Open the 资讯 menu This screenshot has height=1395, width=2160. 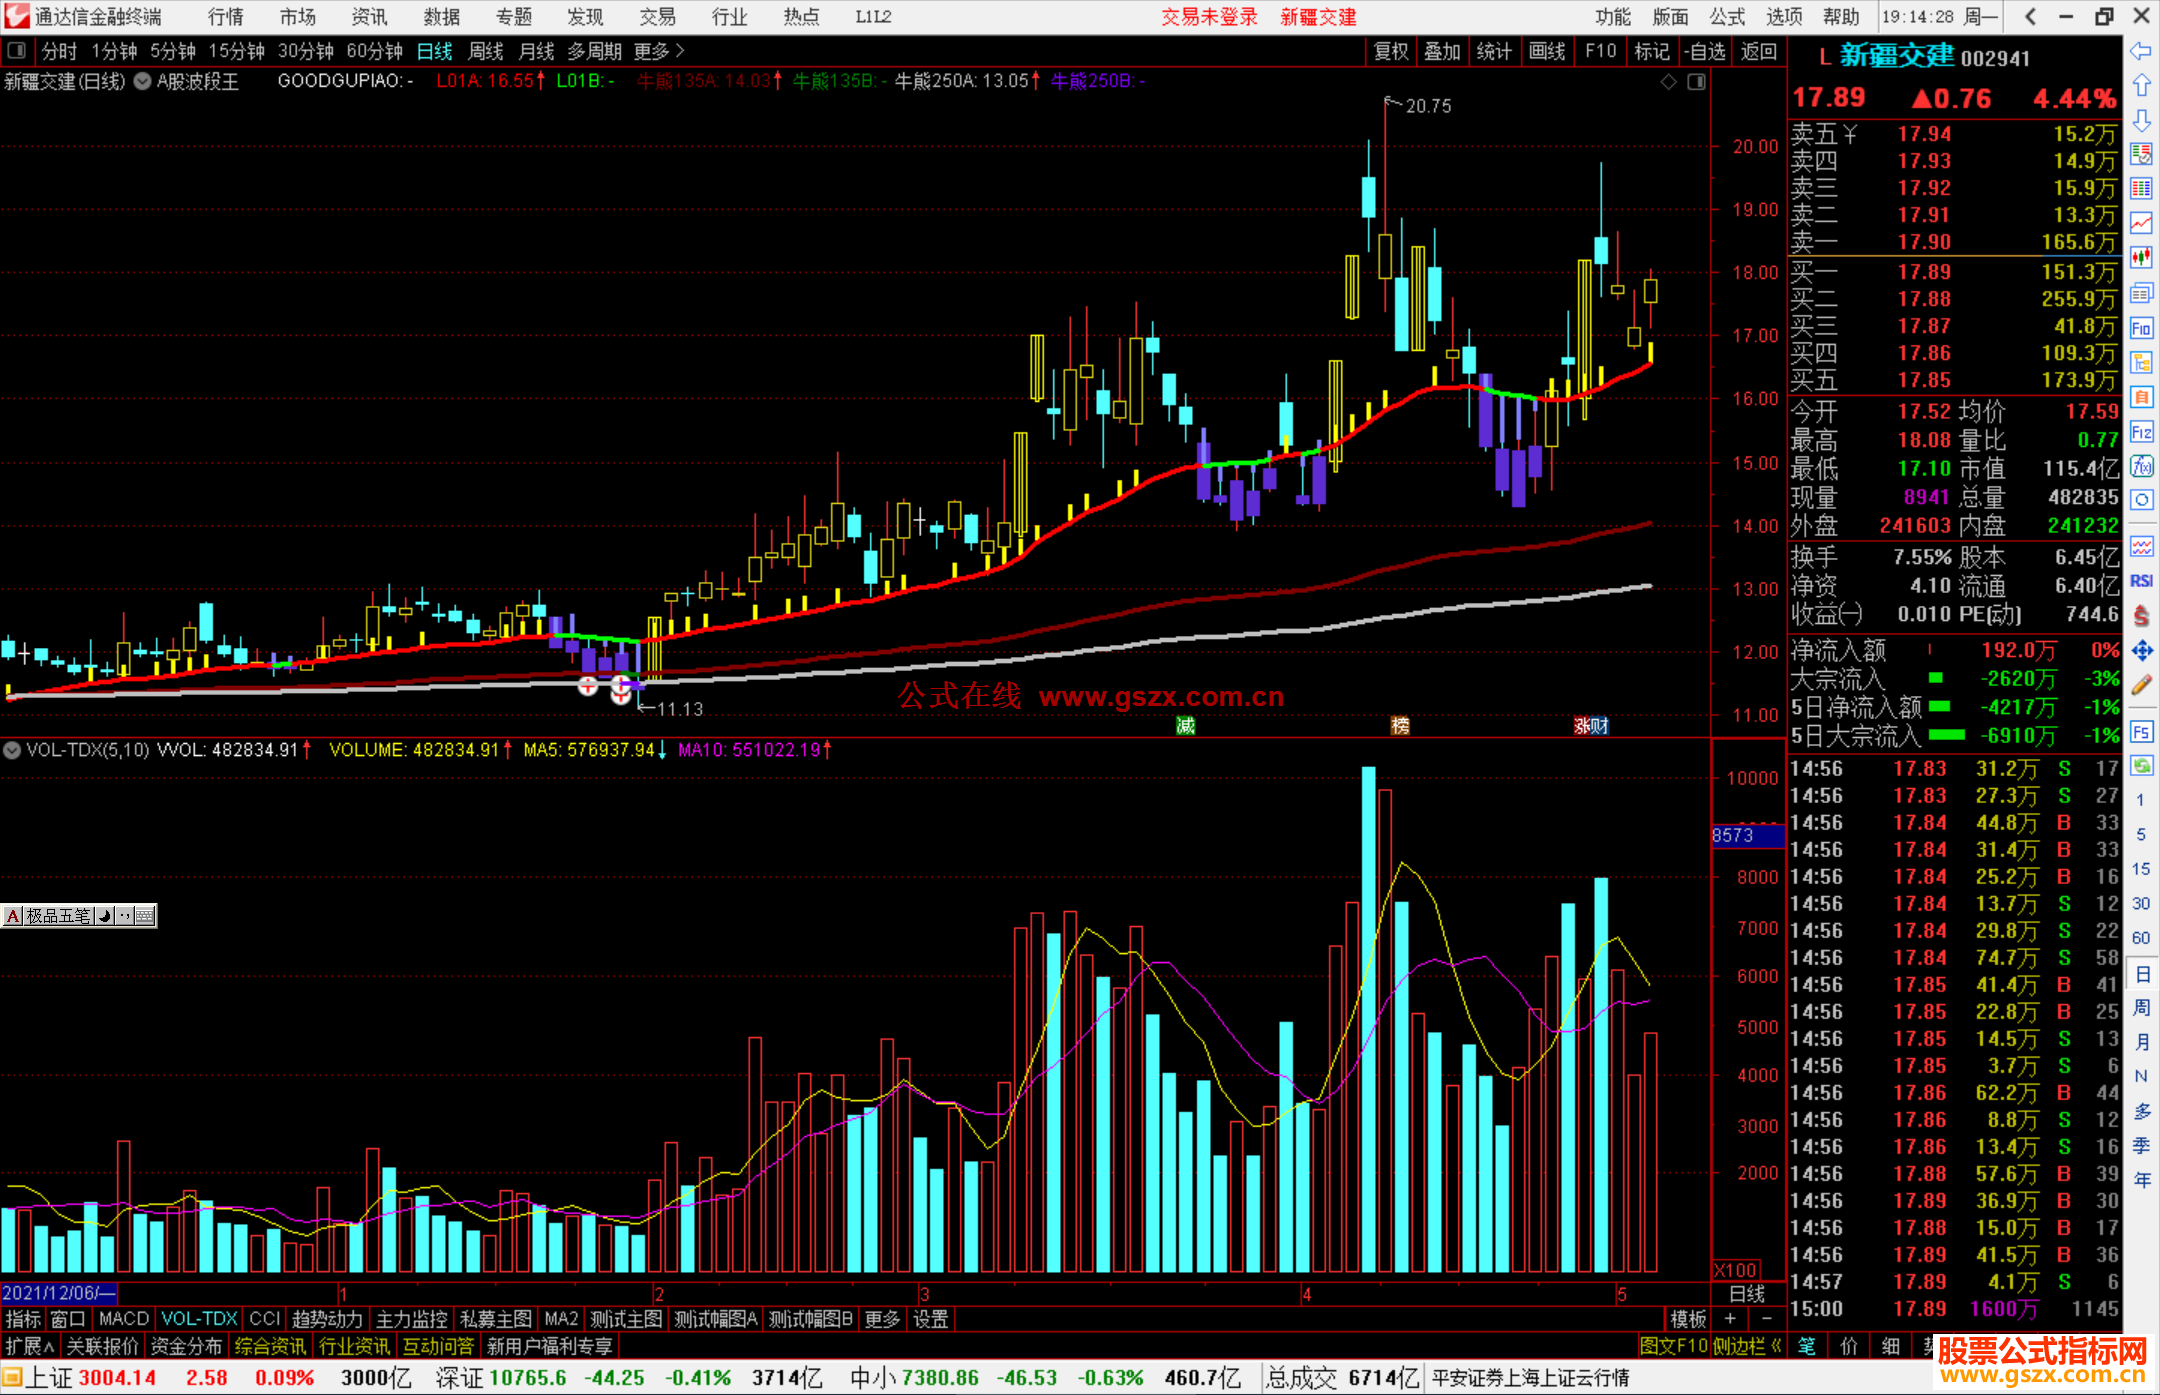(369, 17)
